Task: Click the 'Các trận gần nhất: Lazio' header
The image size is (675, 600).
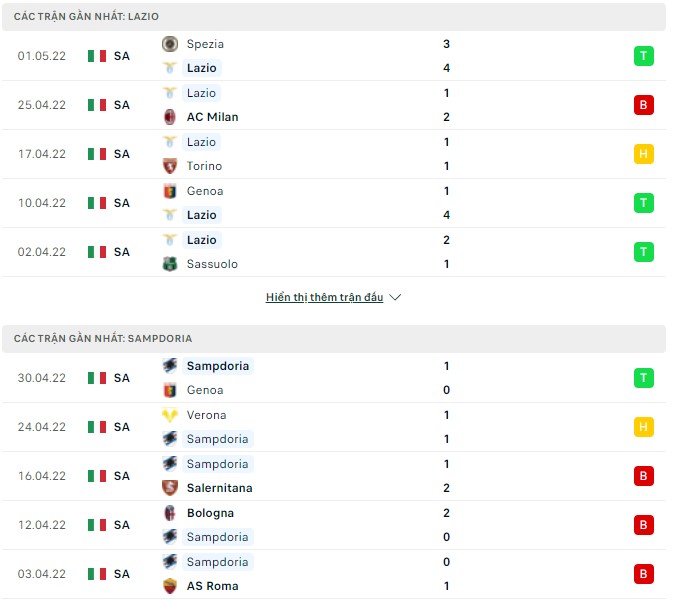Action: coord(86,17)
